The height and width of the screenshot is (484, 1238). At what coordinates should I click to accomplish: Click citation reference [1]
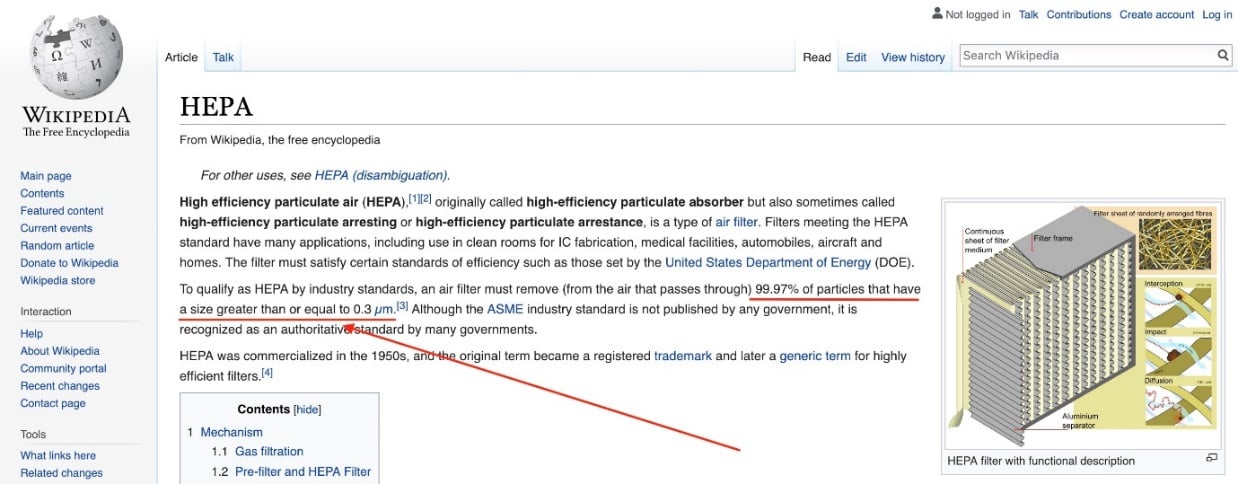tap(414, 199)
